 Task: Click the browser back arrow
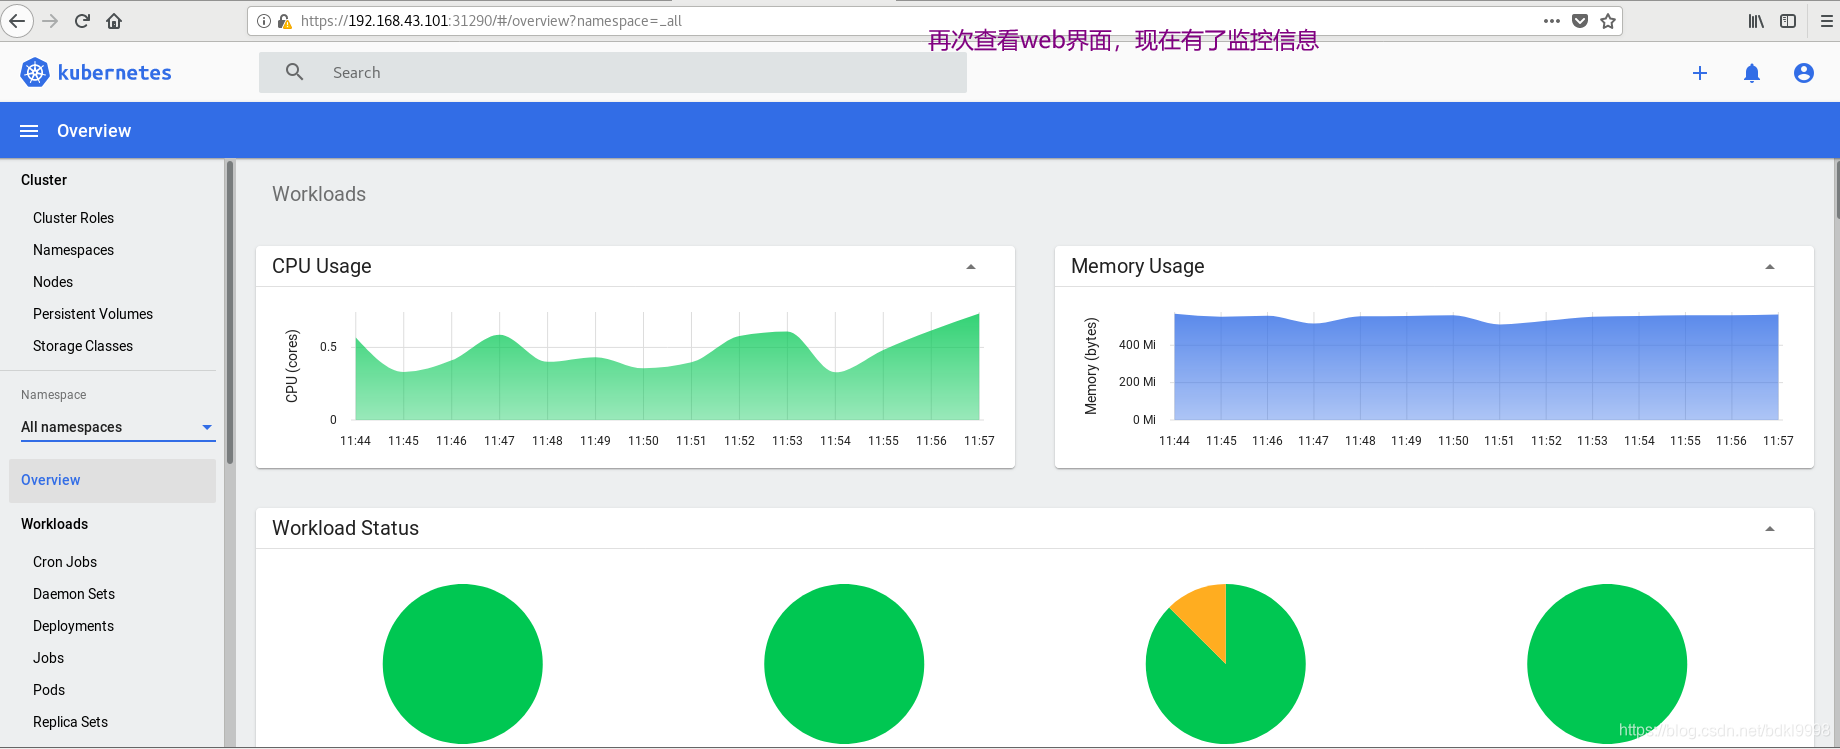(x=17, y=21)
